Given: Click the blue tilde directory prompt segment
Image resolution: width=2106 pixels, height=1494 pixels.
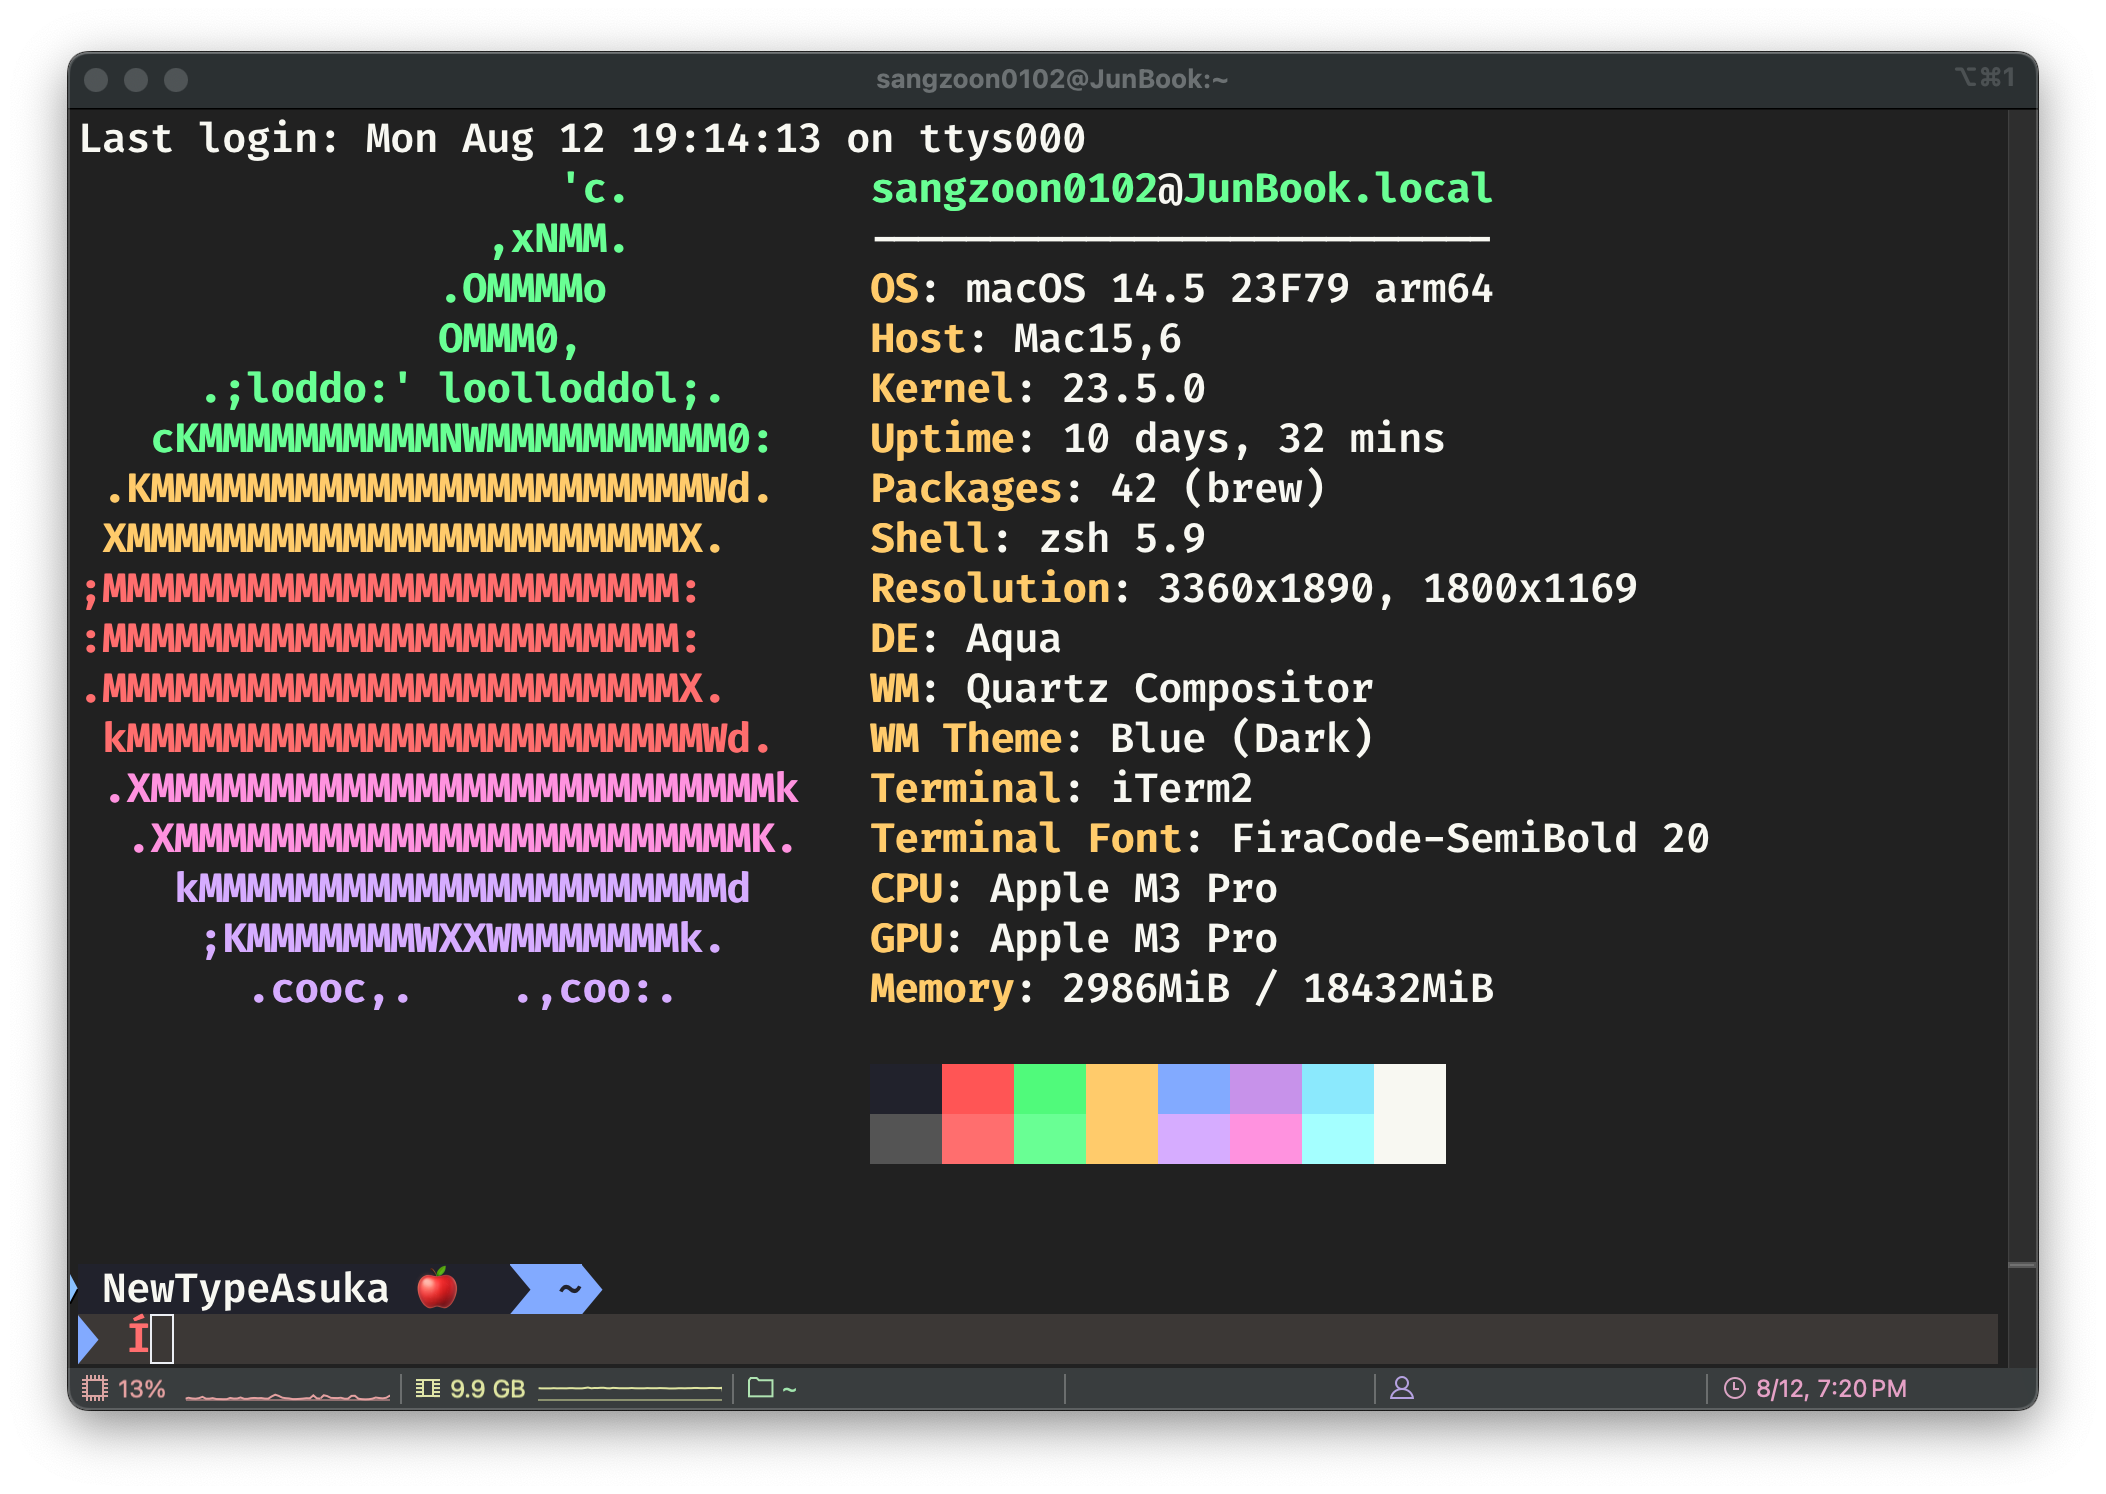Looking at the screenshot, I should click(x=557, y=1289).
